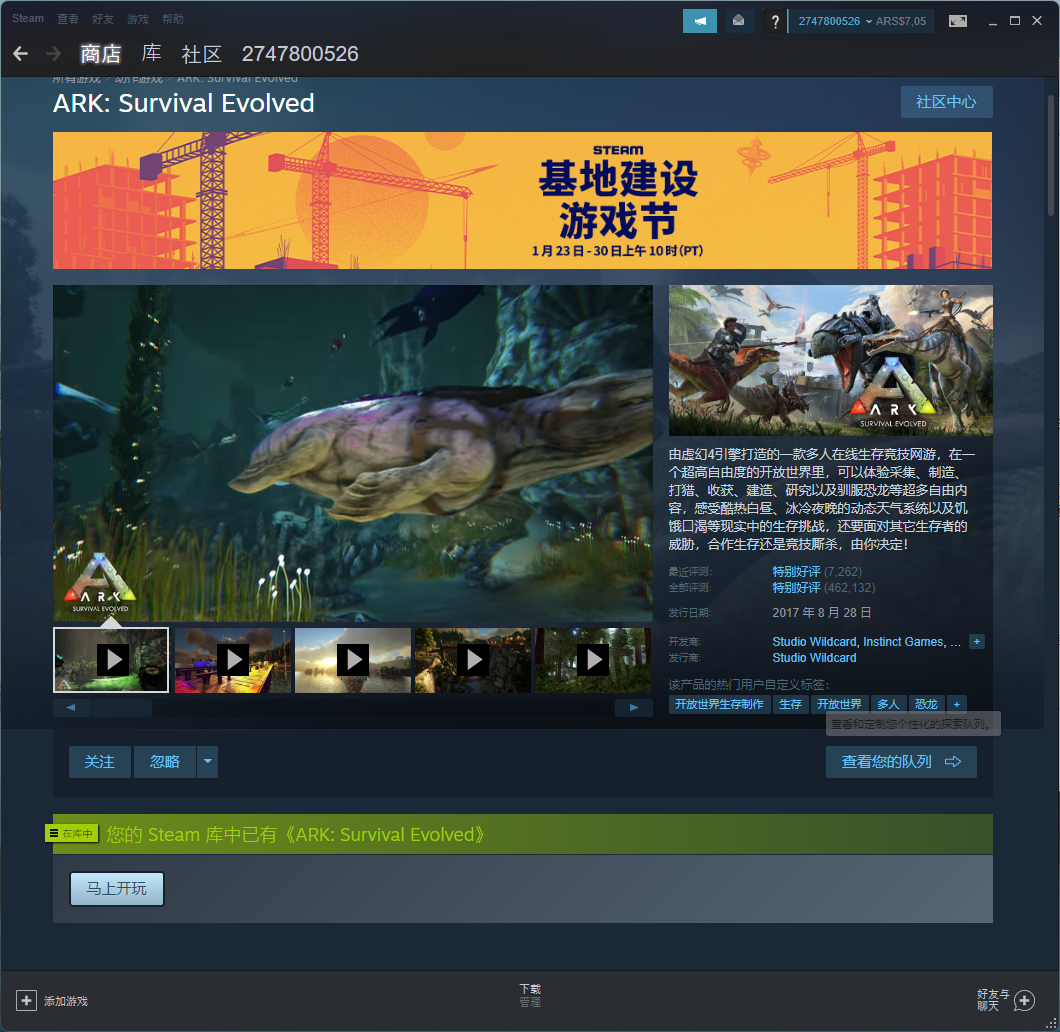Switch to the 商店 tab
Screen dimensions: 1060x1032
click(101, 53)
